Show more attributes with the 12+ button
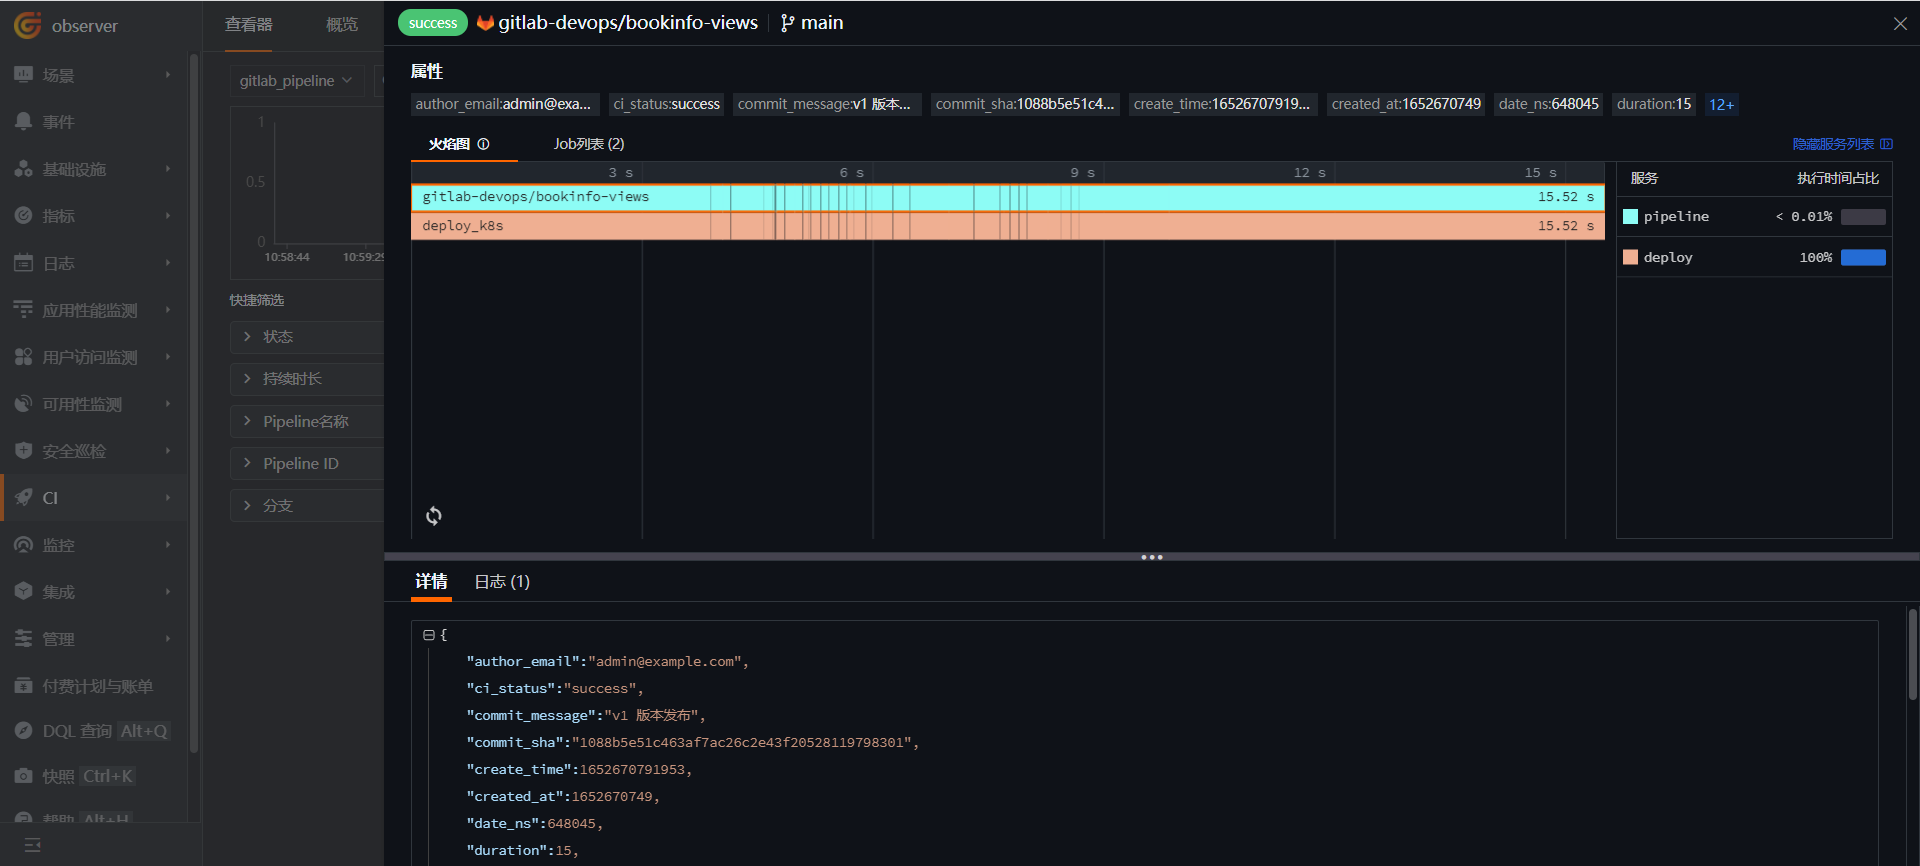Viewport: 1920px width, 866px height. pos(1722,104)
